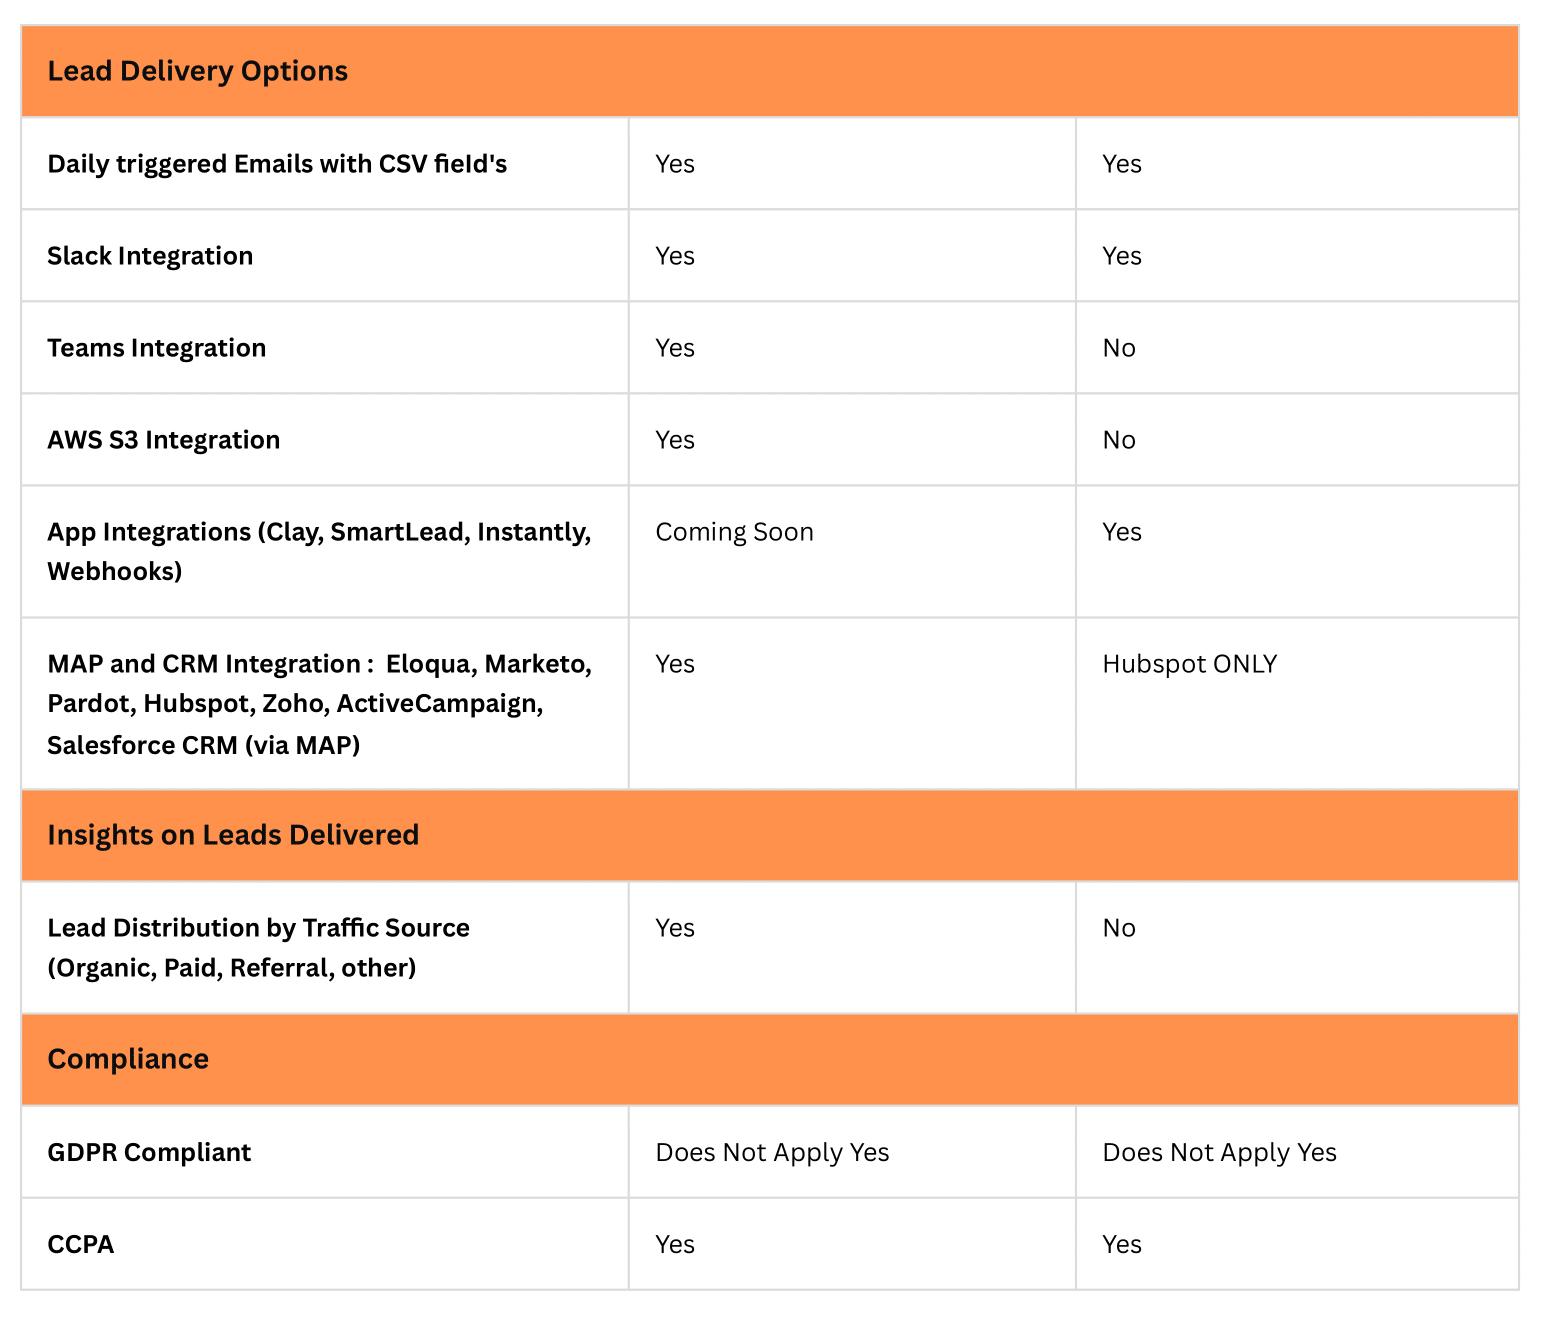Viewport: 1548px width, 1319px height.
Task: Click the No value for AWS S3 Integration
Action: pos(1118,440)
